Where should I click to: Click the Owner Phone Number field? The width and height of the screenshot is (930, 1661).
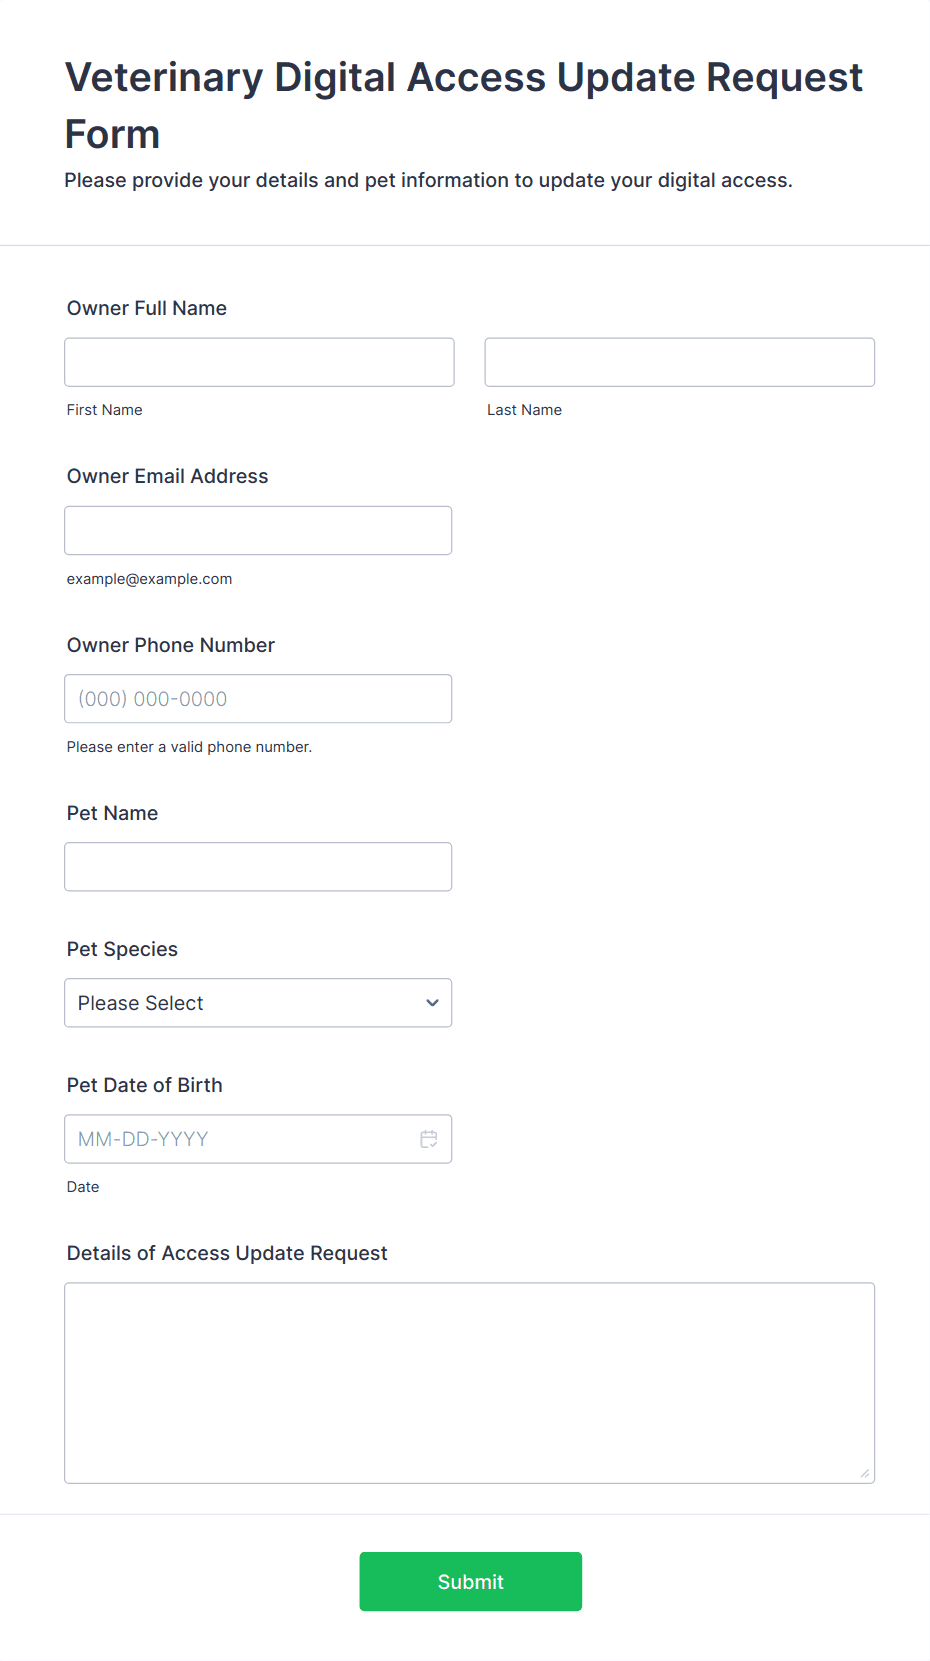pos(258,699)
